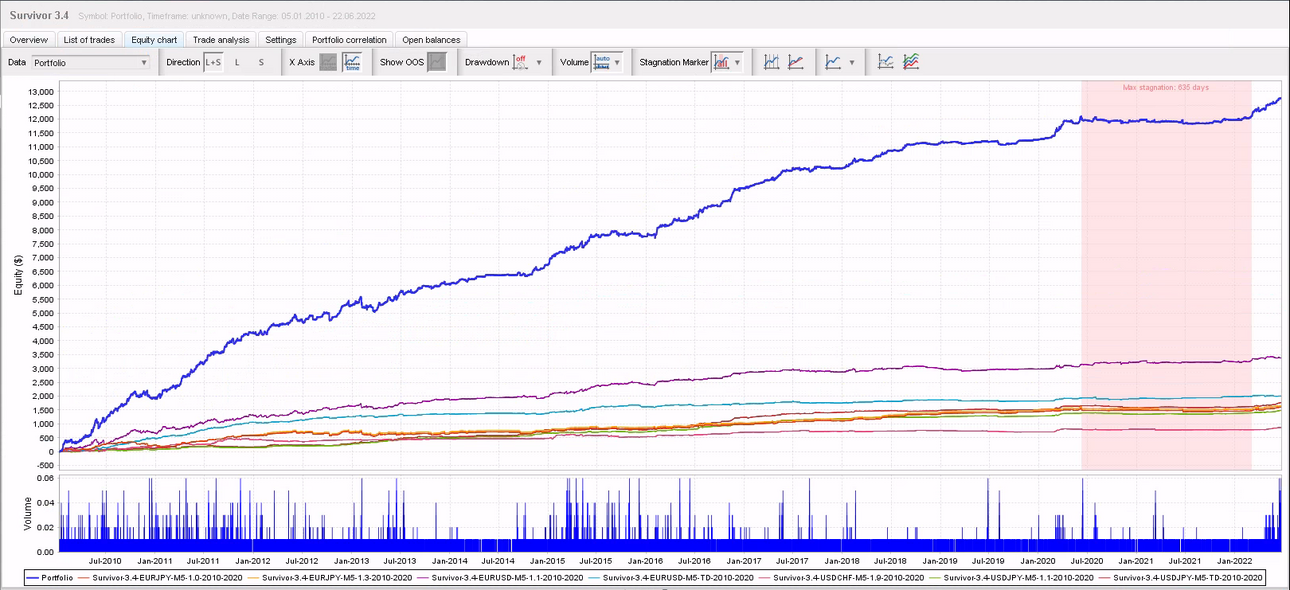Screen dimensions: 1290x590
Task: Expand the Volume dropdown arrow
Action: [x=617, y=62]
